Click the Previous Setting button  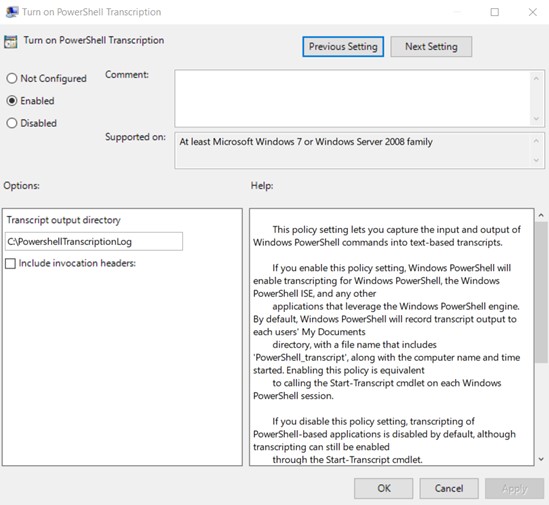[343, 47]
